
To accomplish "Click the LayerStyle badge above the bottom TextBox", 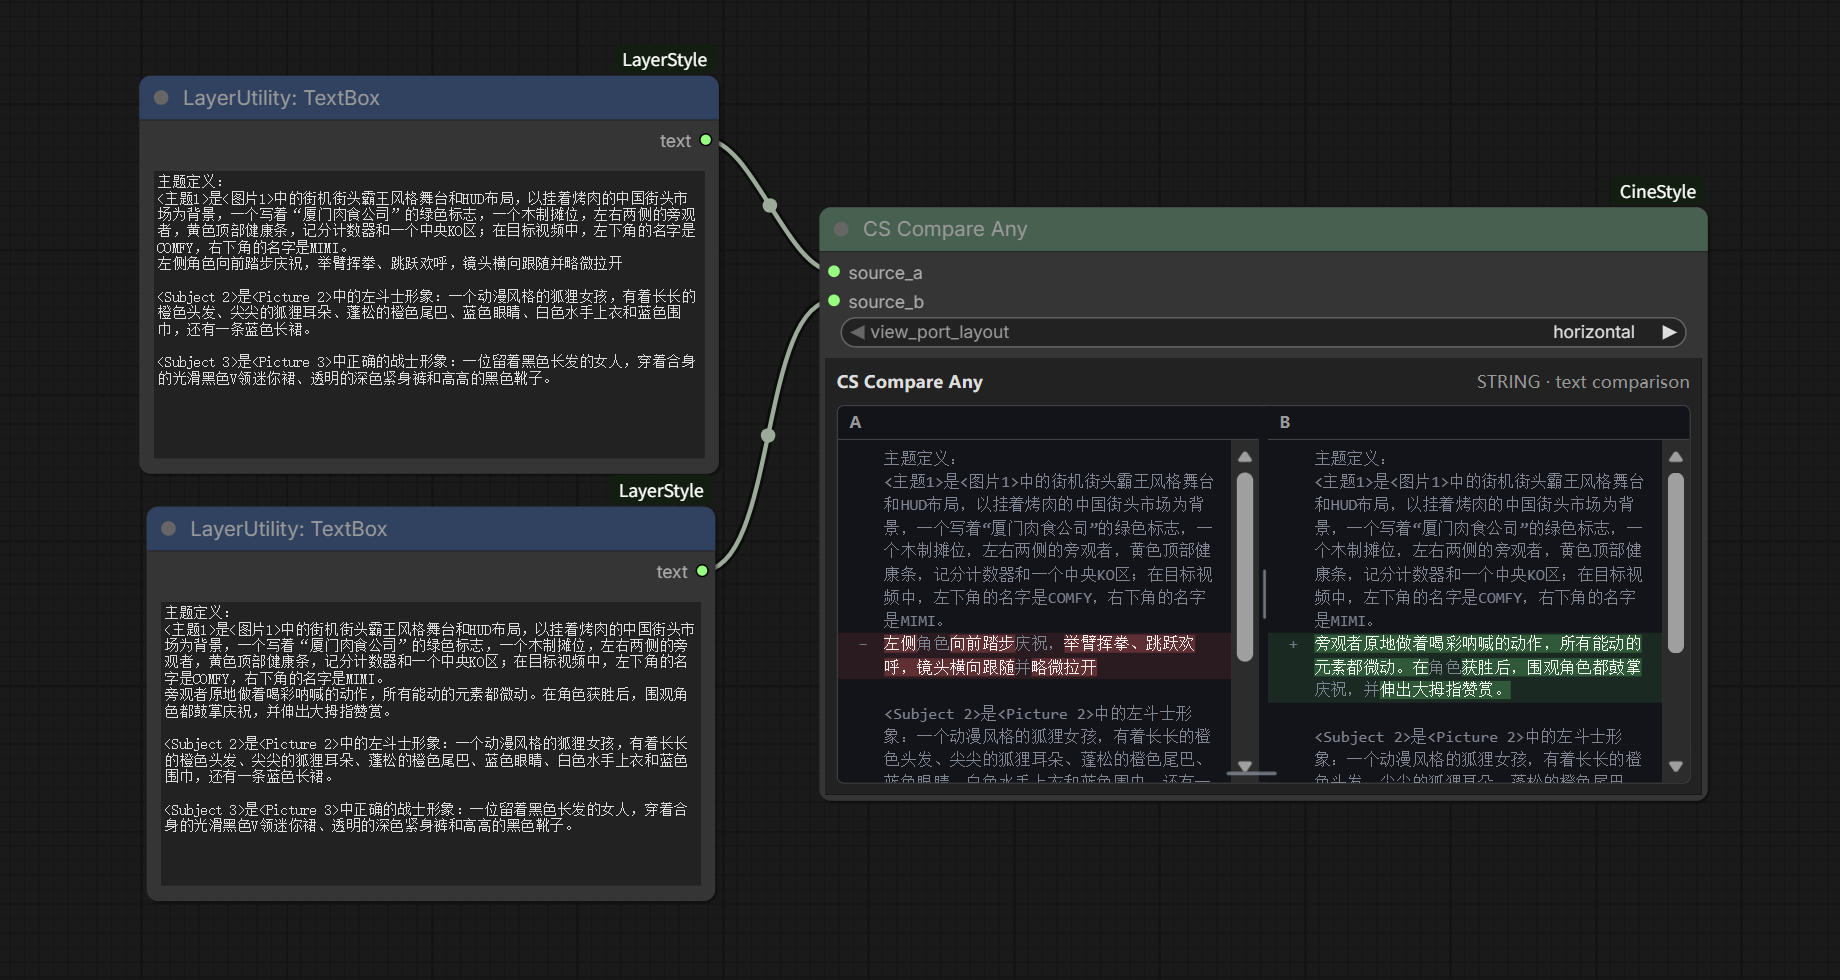I will 661,491.
